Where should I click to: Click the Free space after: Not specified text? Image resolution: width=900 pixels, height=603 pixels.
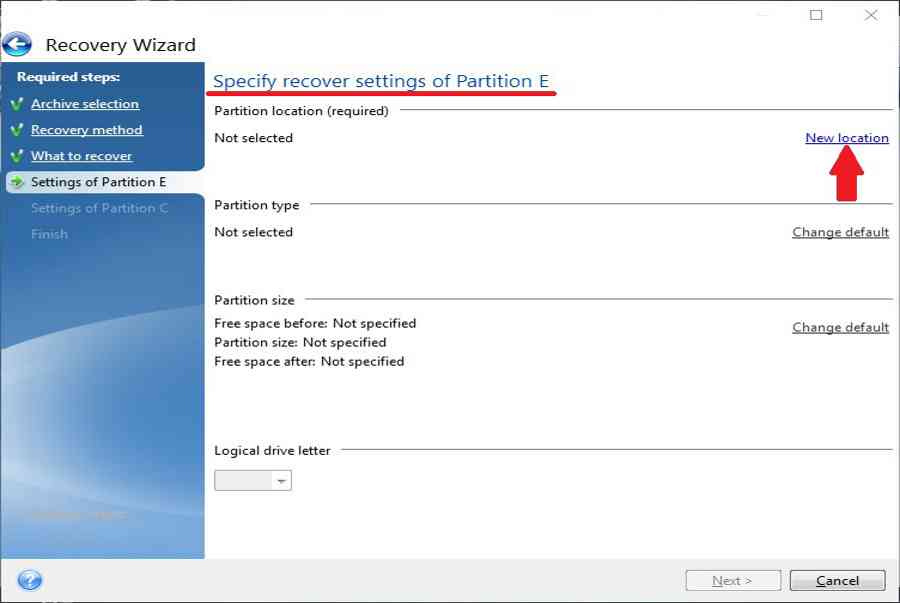pyautogui.click(x=309, y=361)
